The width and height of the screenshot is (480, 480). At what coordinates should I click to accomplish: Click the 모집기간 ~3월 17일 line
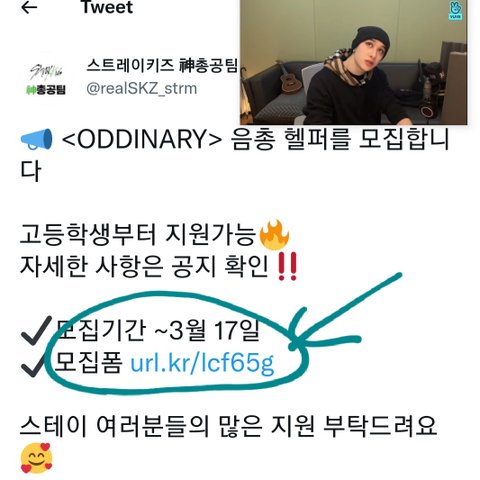[157, 330]
